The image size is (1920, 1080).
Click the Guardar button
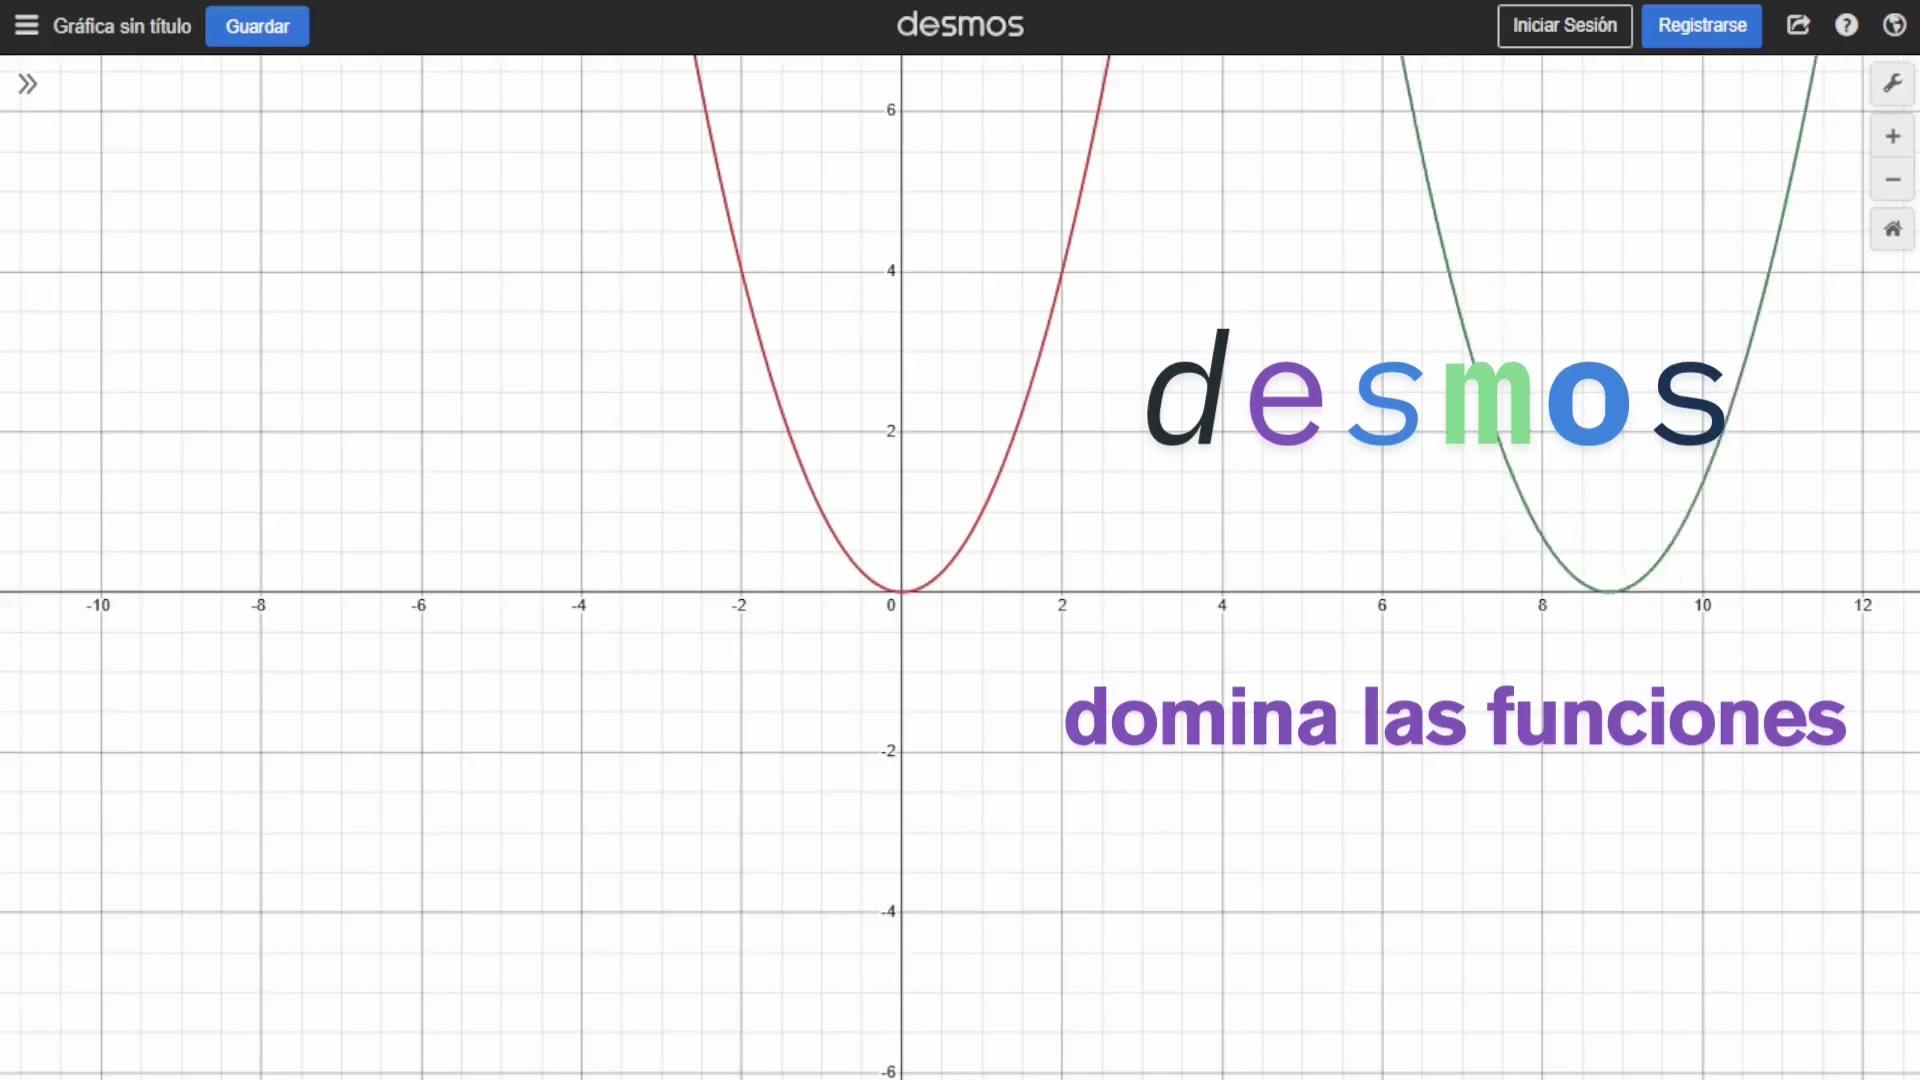tap(257, 26)
